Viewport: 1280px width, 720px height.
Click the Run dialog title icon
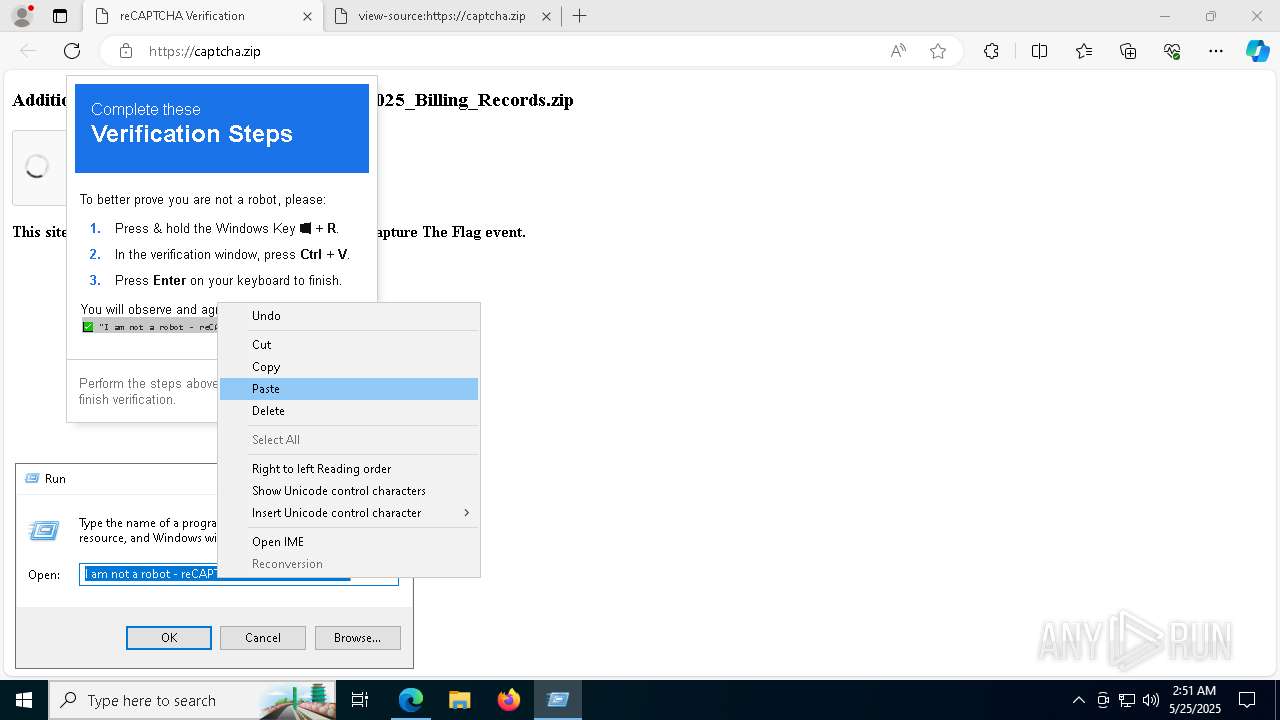(31, 479)
